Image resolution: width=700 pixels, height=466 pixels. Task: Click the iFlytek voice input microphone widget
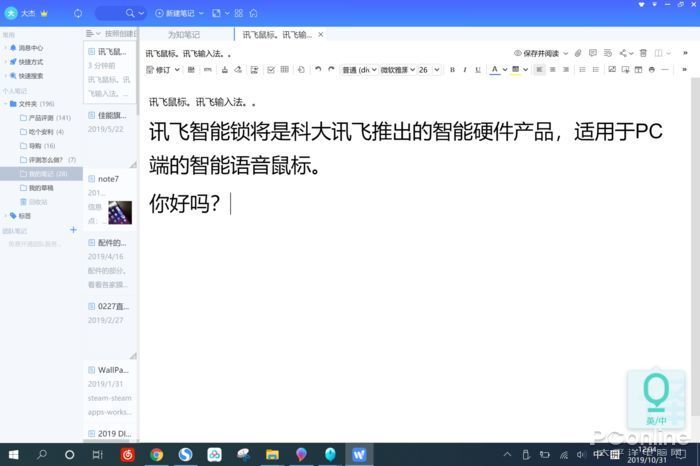tap(656, 398)
